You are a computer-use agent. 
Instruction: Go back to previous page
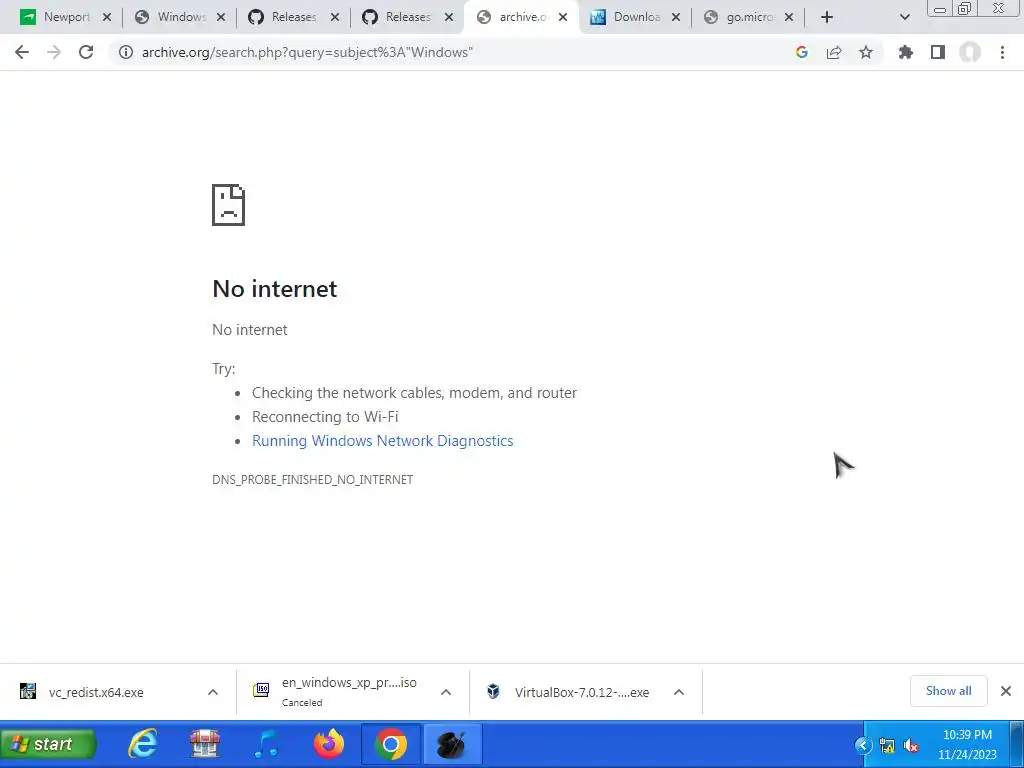pos(22,52)
